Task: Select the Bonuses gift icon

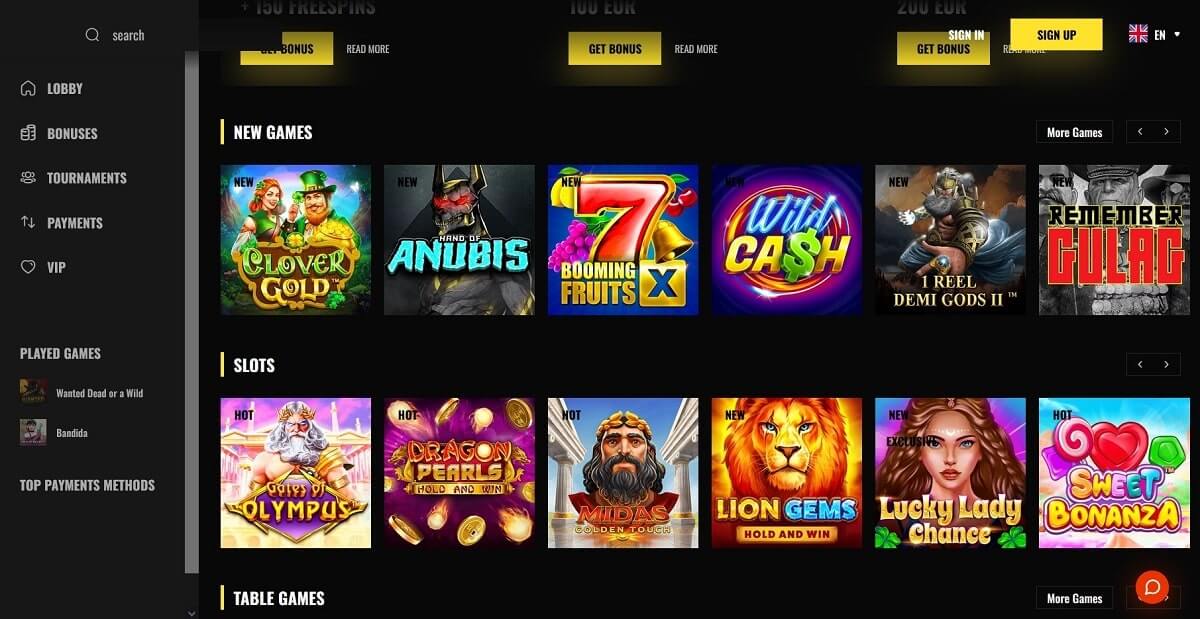Action: point(28,133)
